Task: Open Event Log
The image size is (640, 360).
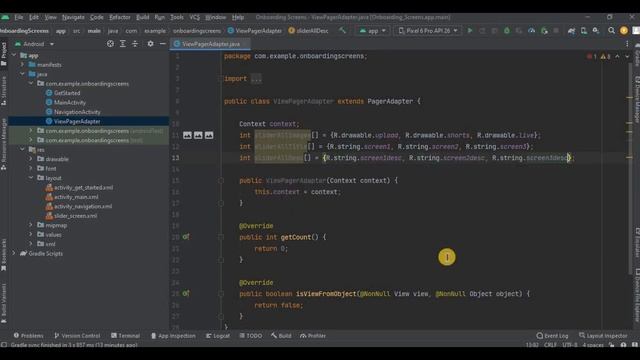Action: (x=552, y=336)
